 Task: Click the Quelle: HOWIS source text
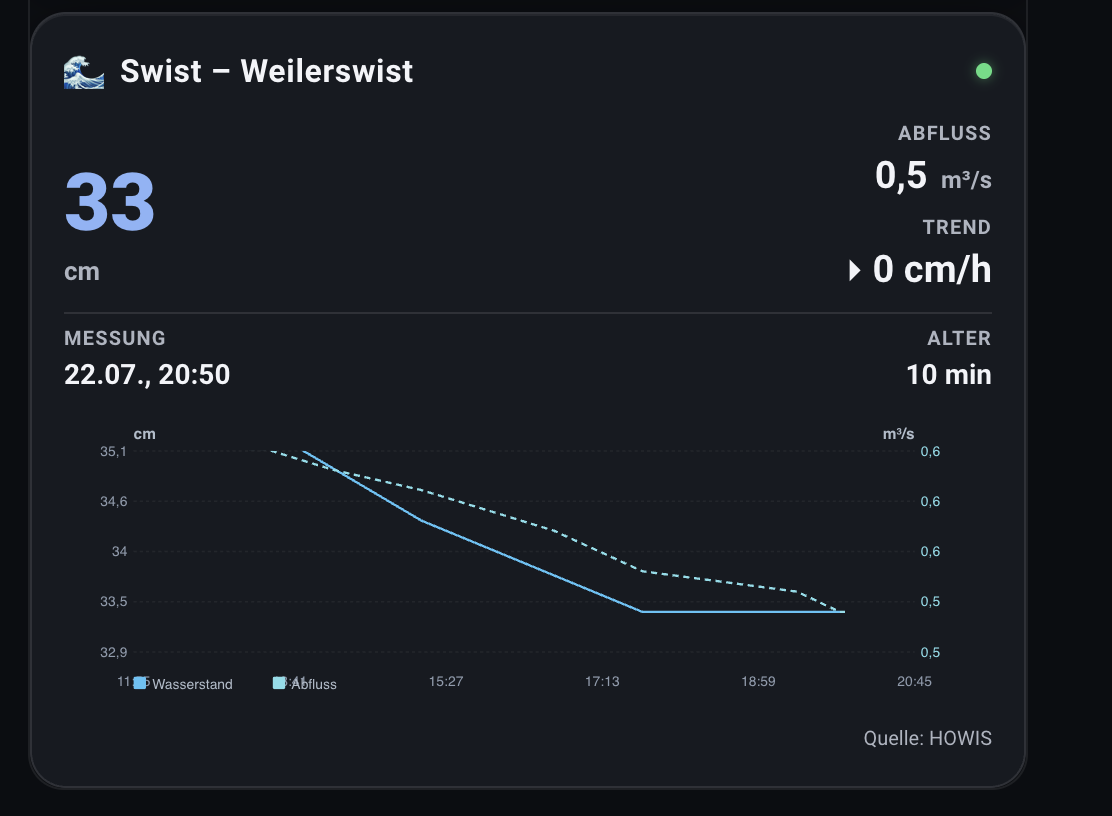point(928,738)
